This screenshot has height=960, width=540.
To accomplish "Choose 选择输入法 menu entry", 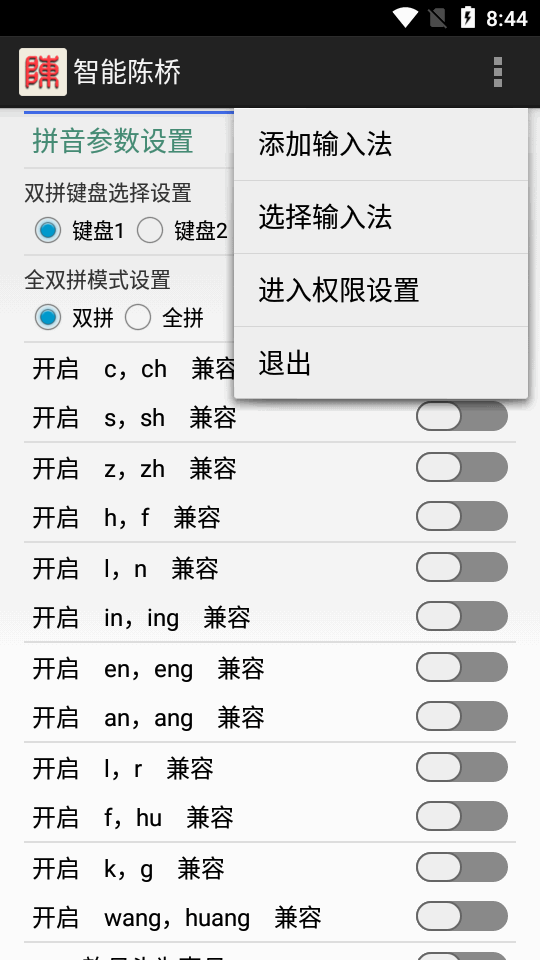I will point(381,217).
